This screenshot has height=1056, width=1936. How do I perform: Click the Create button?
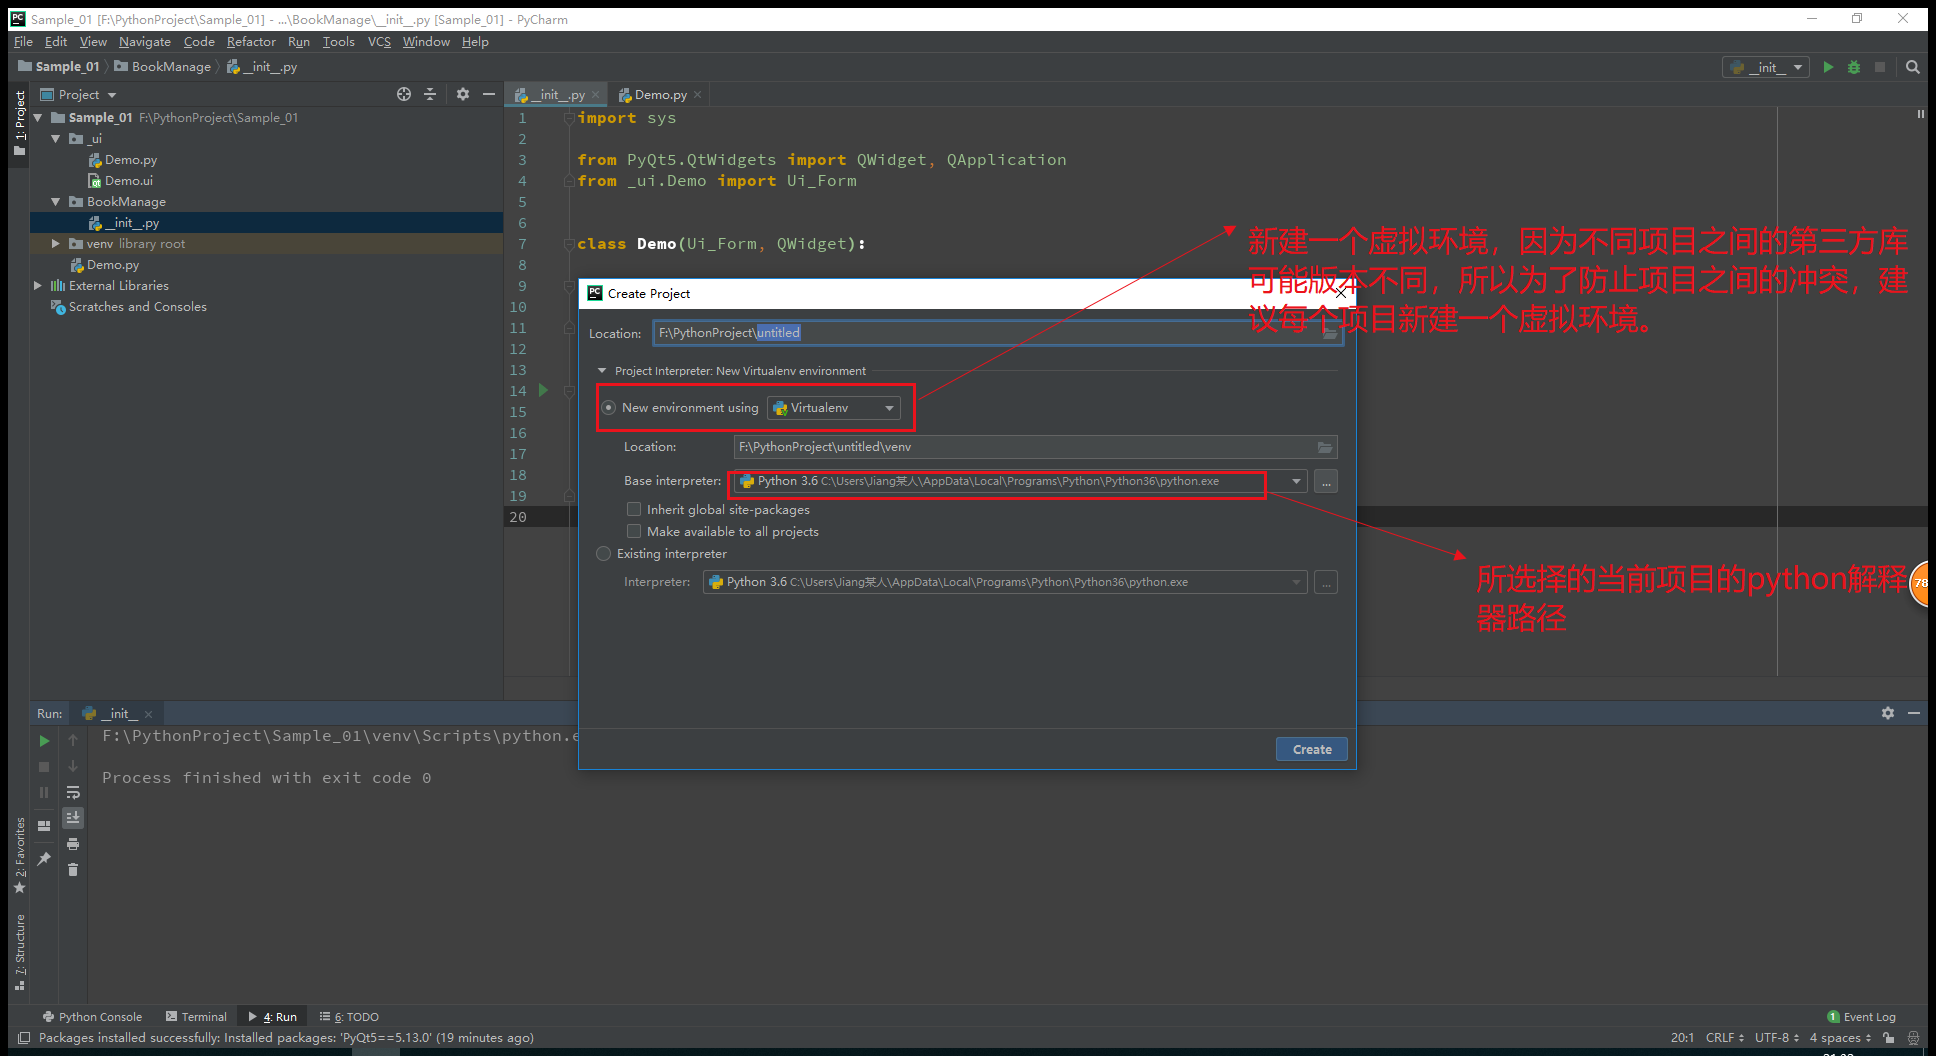1312,749
